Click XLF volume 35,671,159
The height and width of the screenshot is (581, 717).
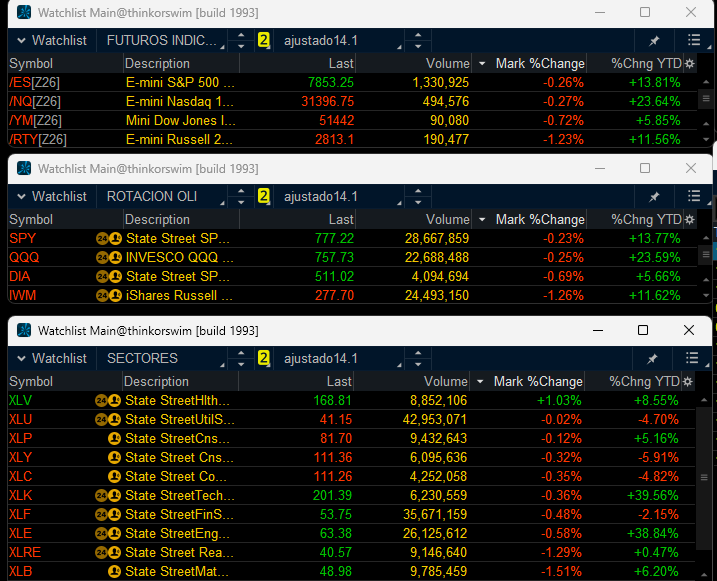click(435, 515)
